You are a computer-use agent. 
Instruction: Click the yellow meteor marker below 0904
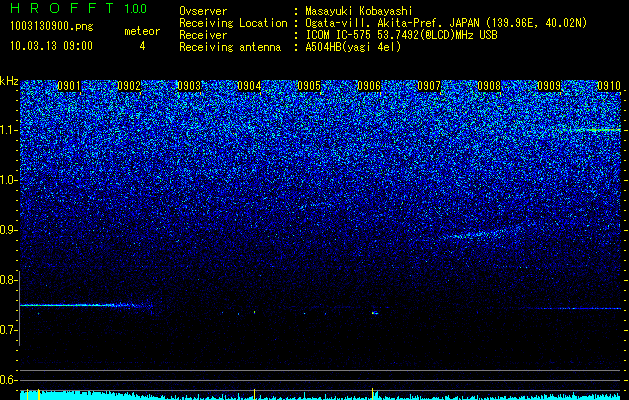pyautogui.click(x=254, y=394)
